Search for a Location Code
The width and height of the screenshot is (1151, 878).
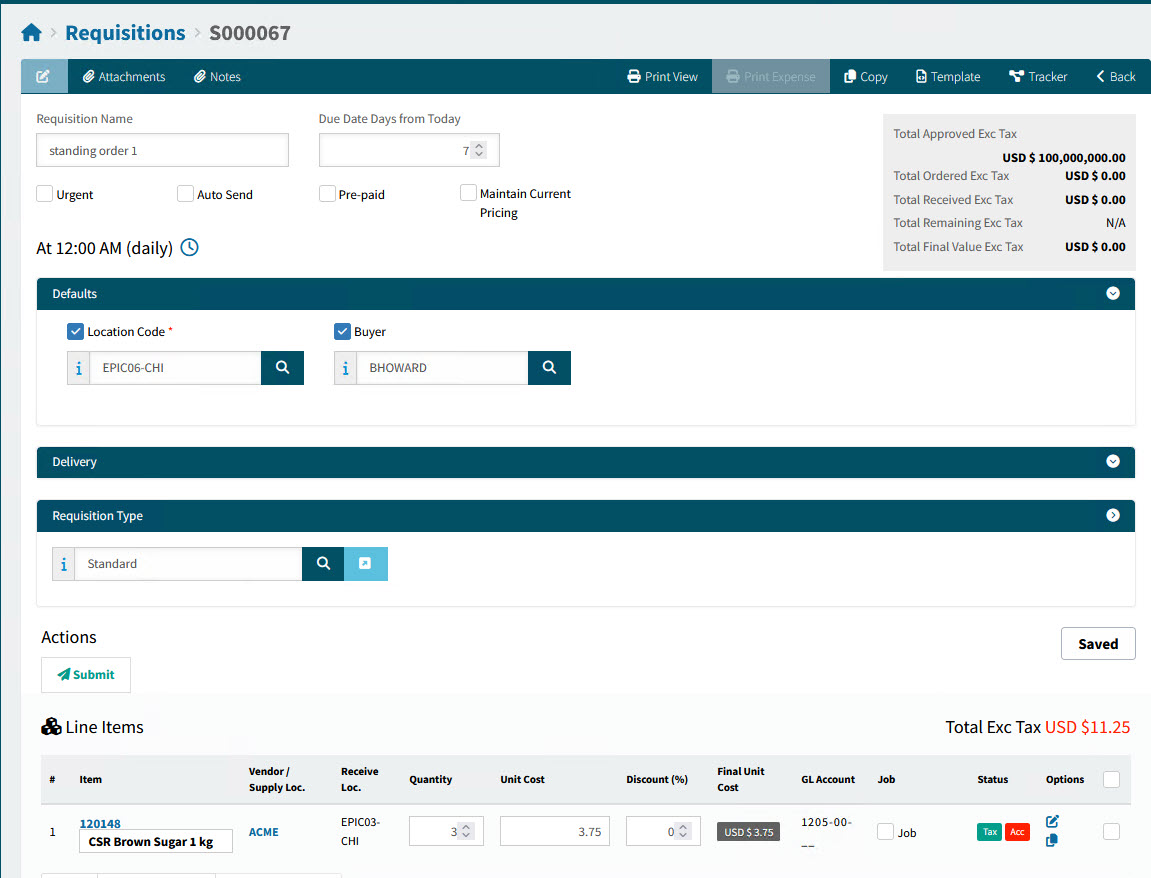(282, 368)
